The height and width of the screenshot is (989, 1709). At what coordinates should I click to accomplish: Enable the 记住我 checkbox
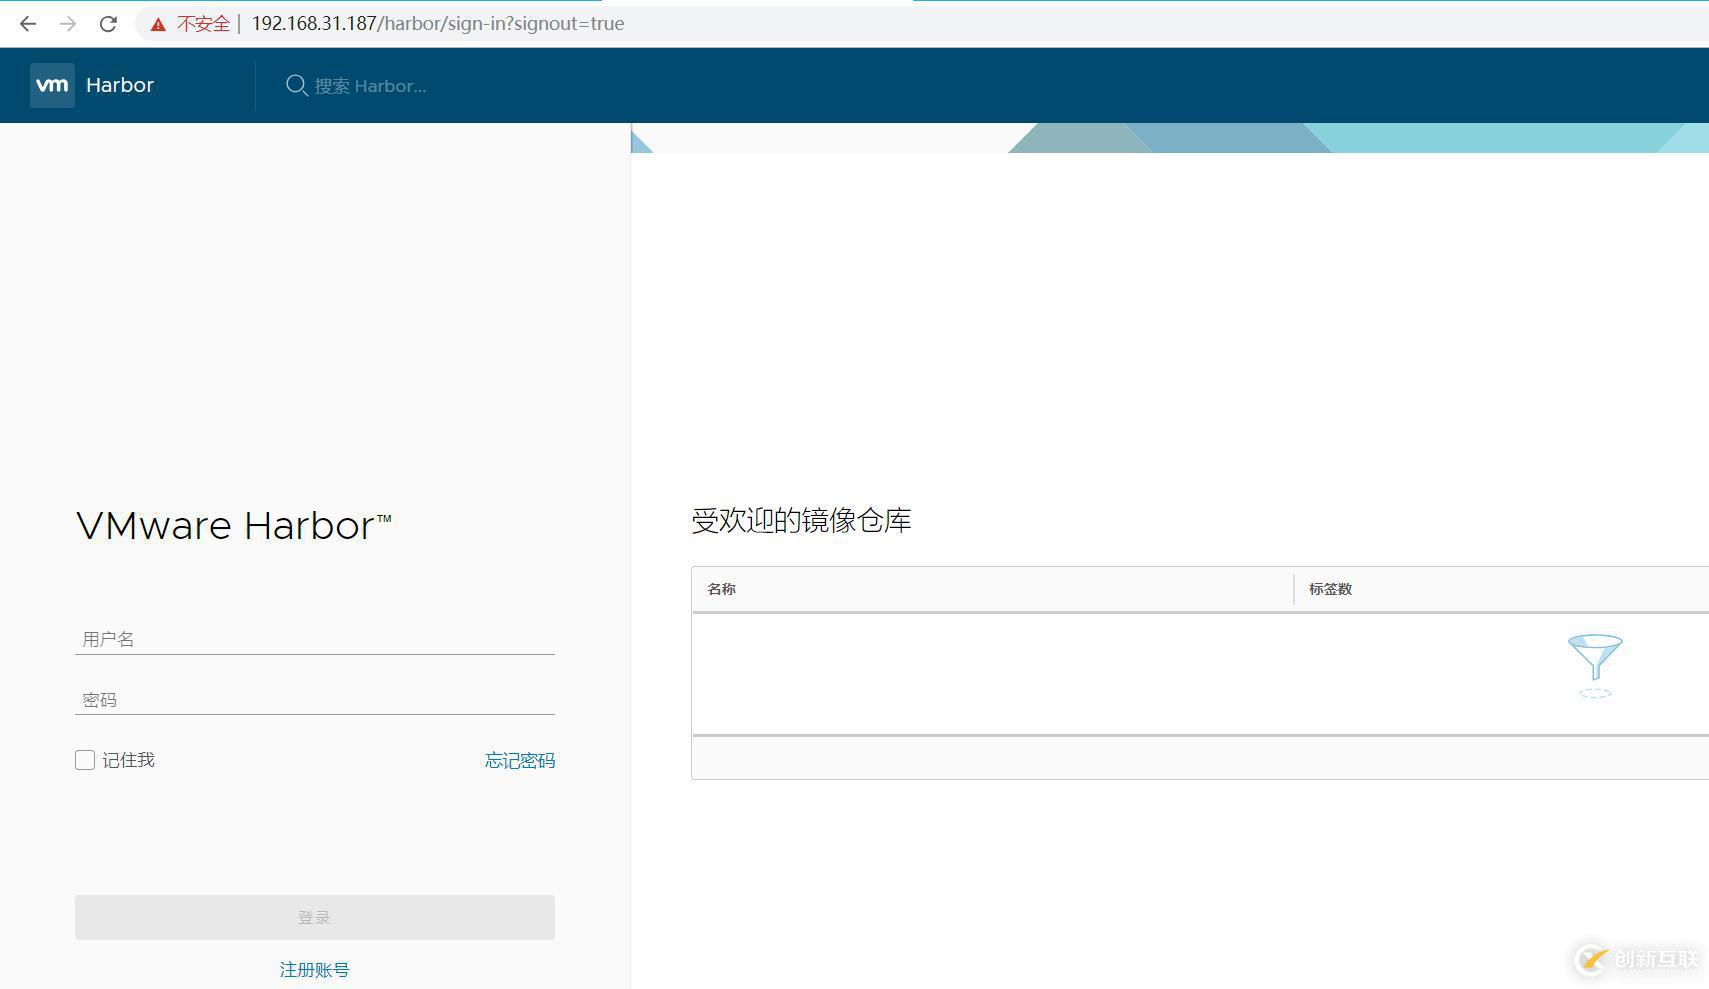(x=84, y=760)
